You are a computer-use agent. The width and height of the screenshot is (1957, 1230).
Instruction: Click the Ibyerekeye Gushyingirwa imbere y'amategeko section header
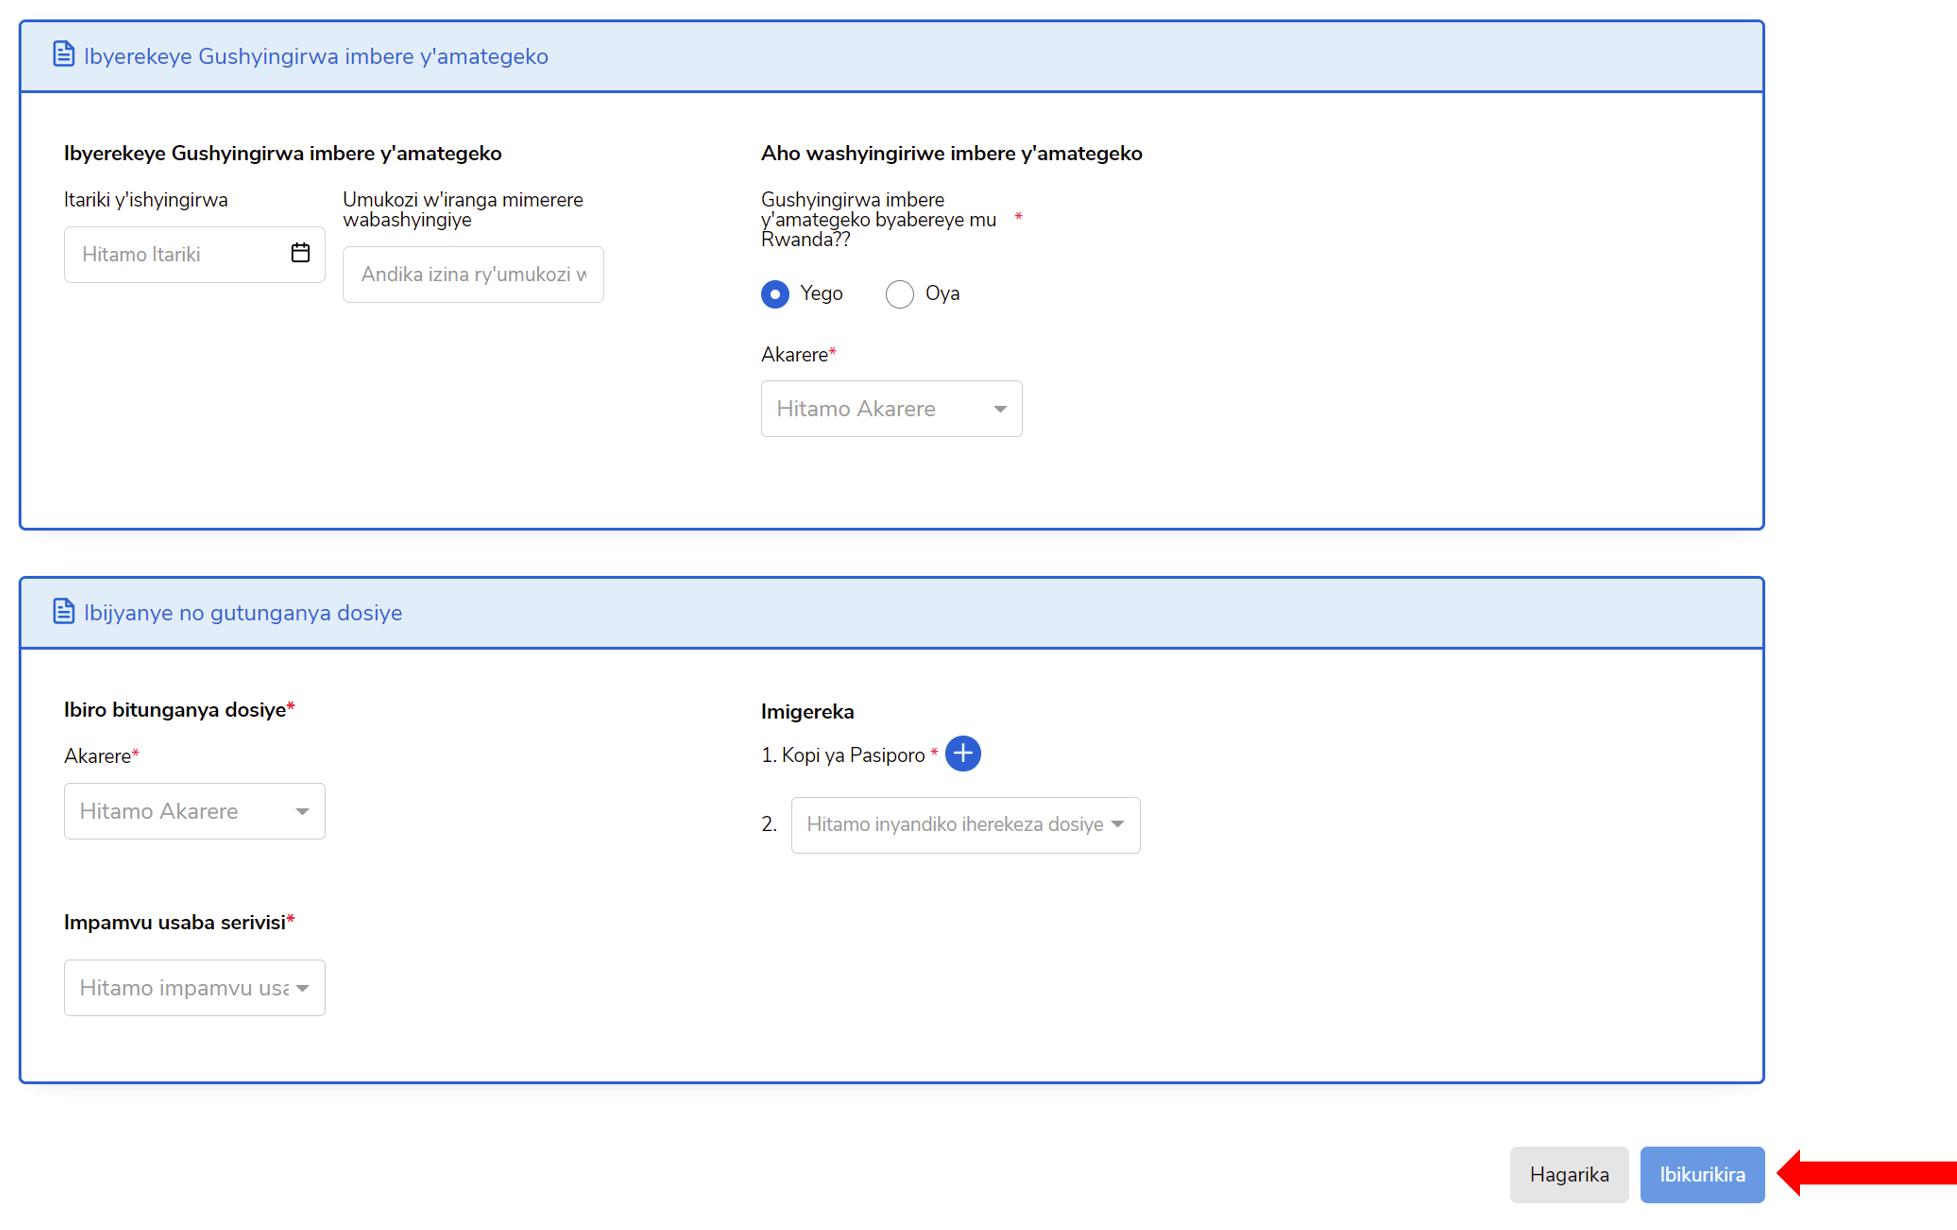click(316, 56)
